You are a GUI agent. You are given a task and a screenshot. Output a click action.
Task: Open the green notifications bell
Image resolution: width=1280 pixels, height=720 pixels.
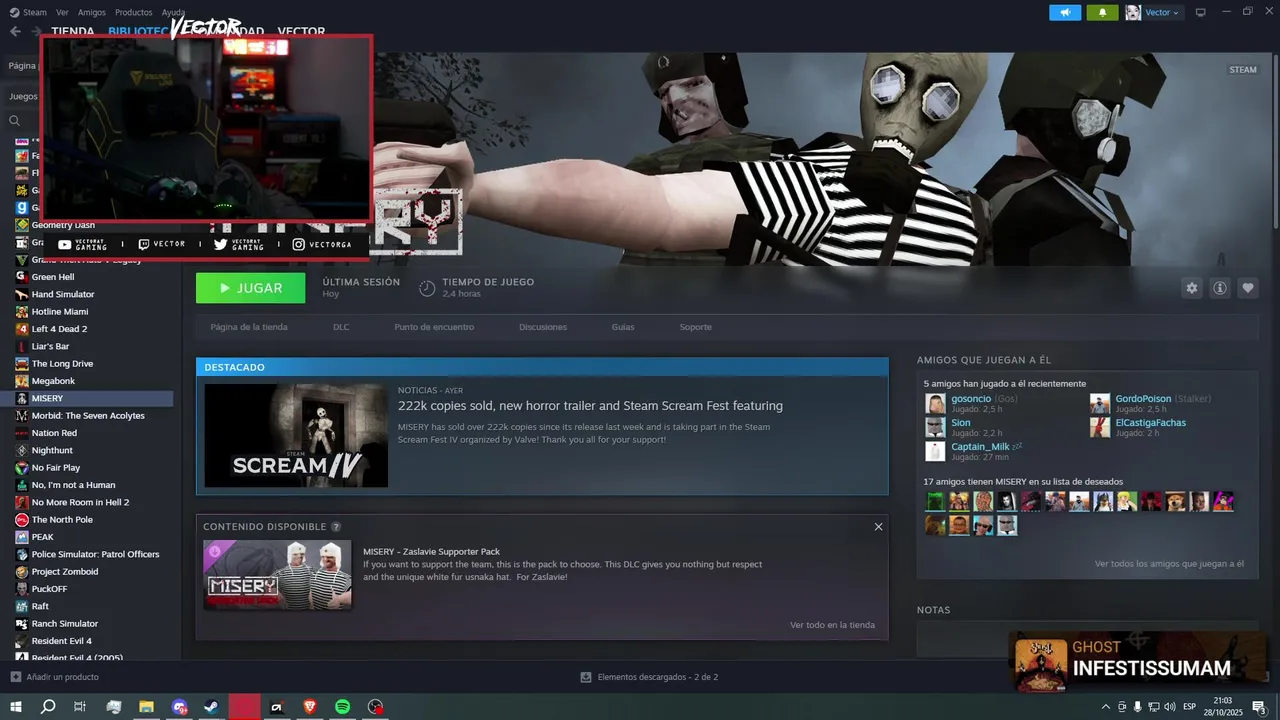(1102, 12)
